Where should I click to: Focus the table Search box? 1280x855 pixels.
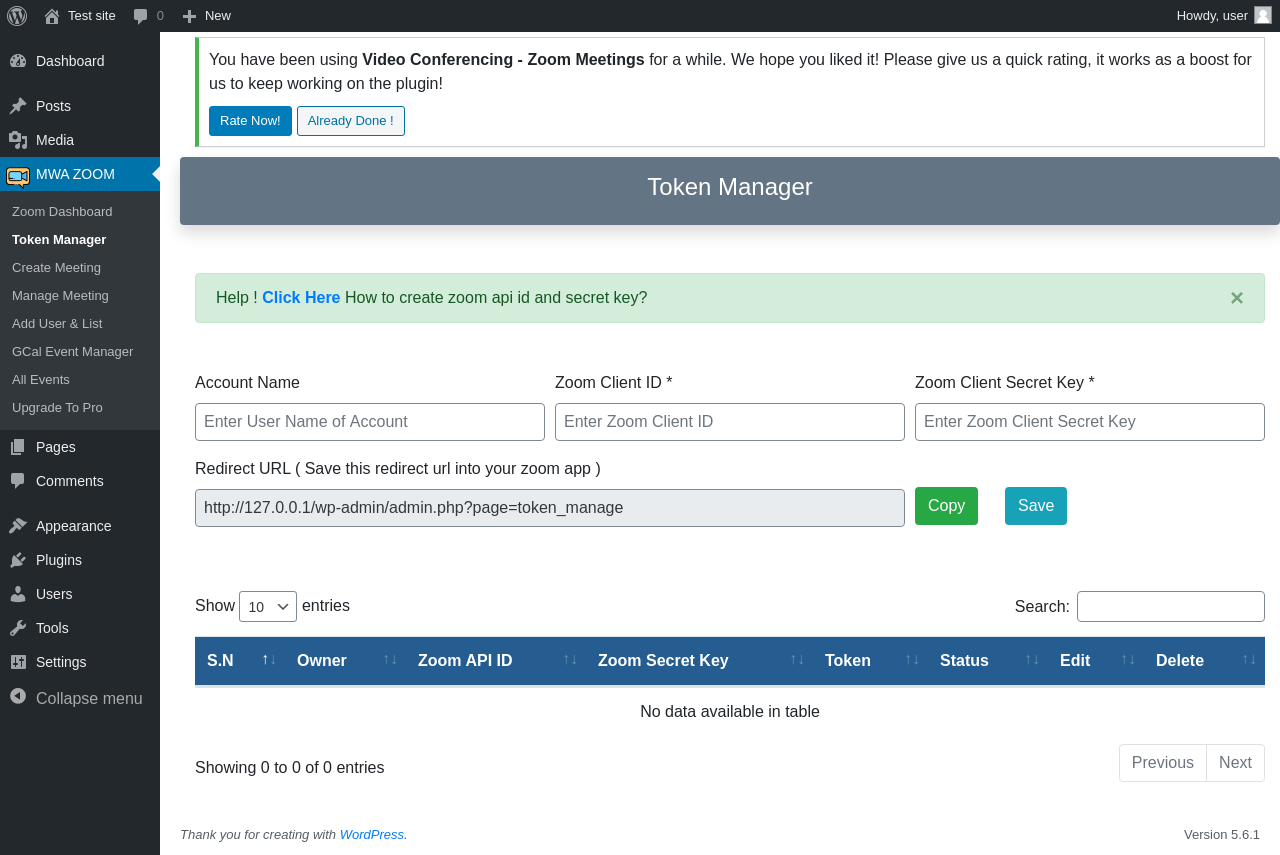tap(1171, 606)
